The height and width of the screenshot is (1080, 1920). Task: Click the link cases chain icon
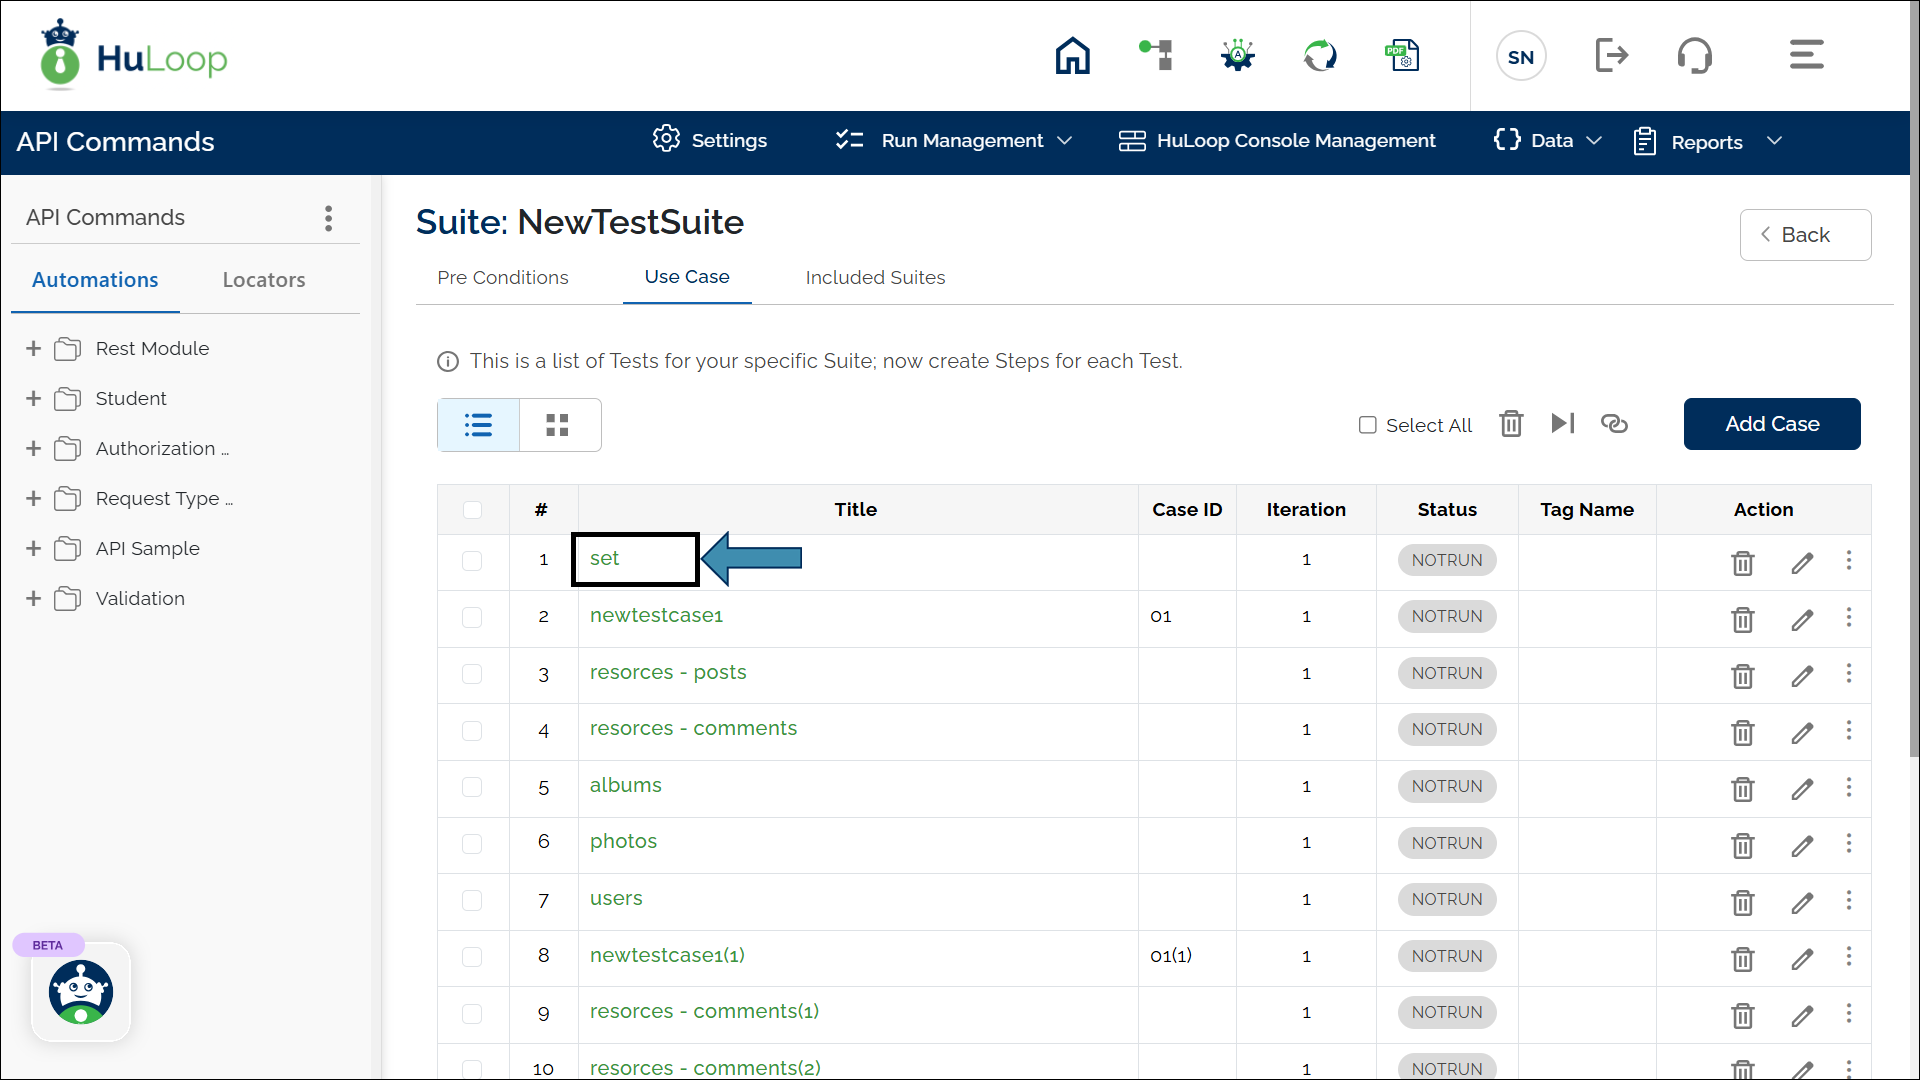click(1614, 424)
